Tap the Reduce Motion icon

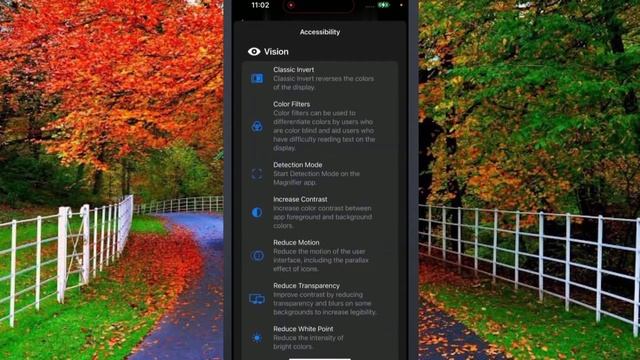point(257,256)
